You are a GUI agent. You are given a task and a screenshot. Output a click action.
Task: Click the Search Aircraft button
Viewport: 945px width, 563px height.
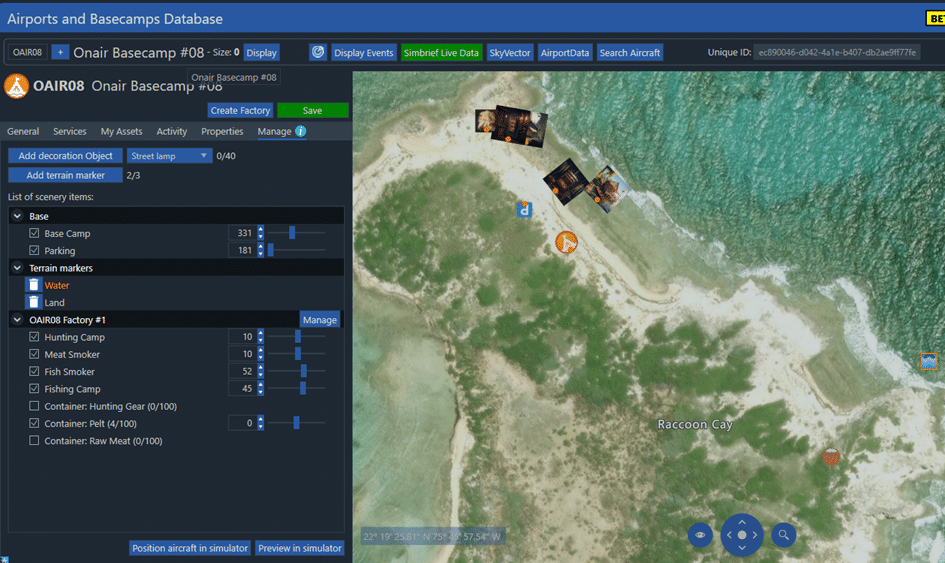630,52
